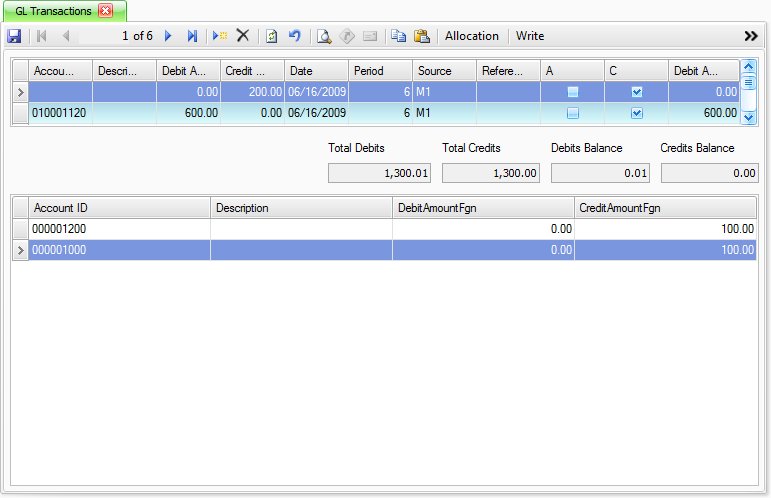Viewport: 771px width, 498px height.
Task: Toggle column A checkbox in first row
Action: coord(573,92)
